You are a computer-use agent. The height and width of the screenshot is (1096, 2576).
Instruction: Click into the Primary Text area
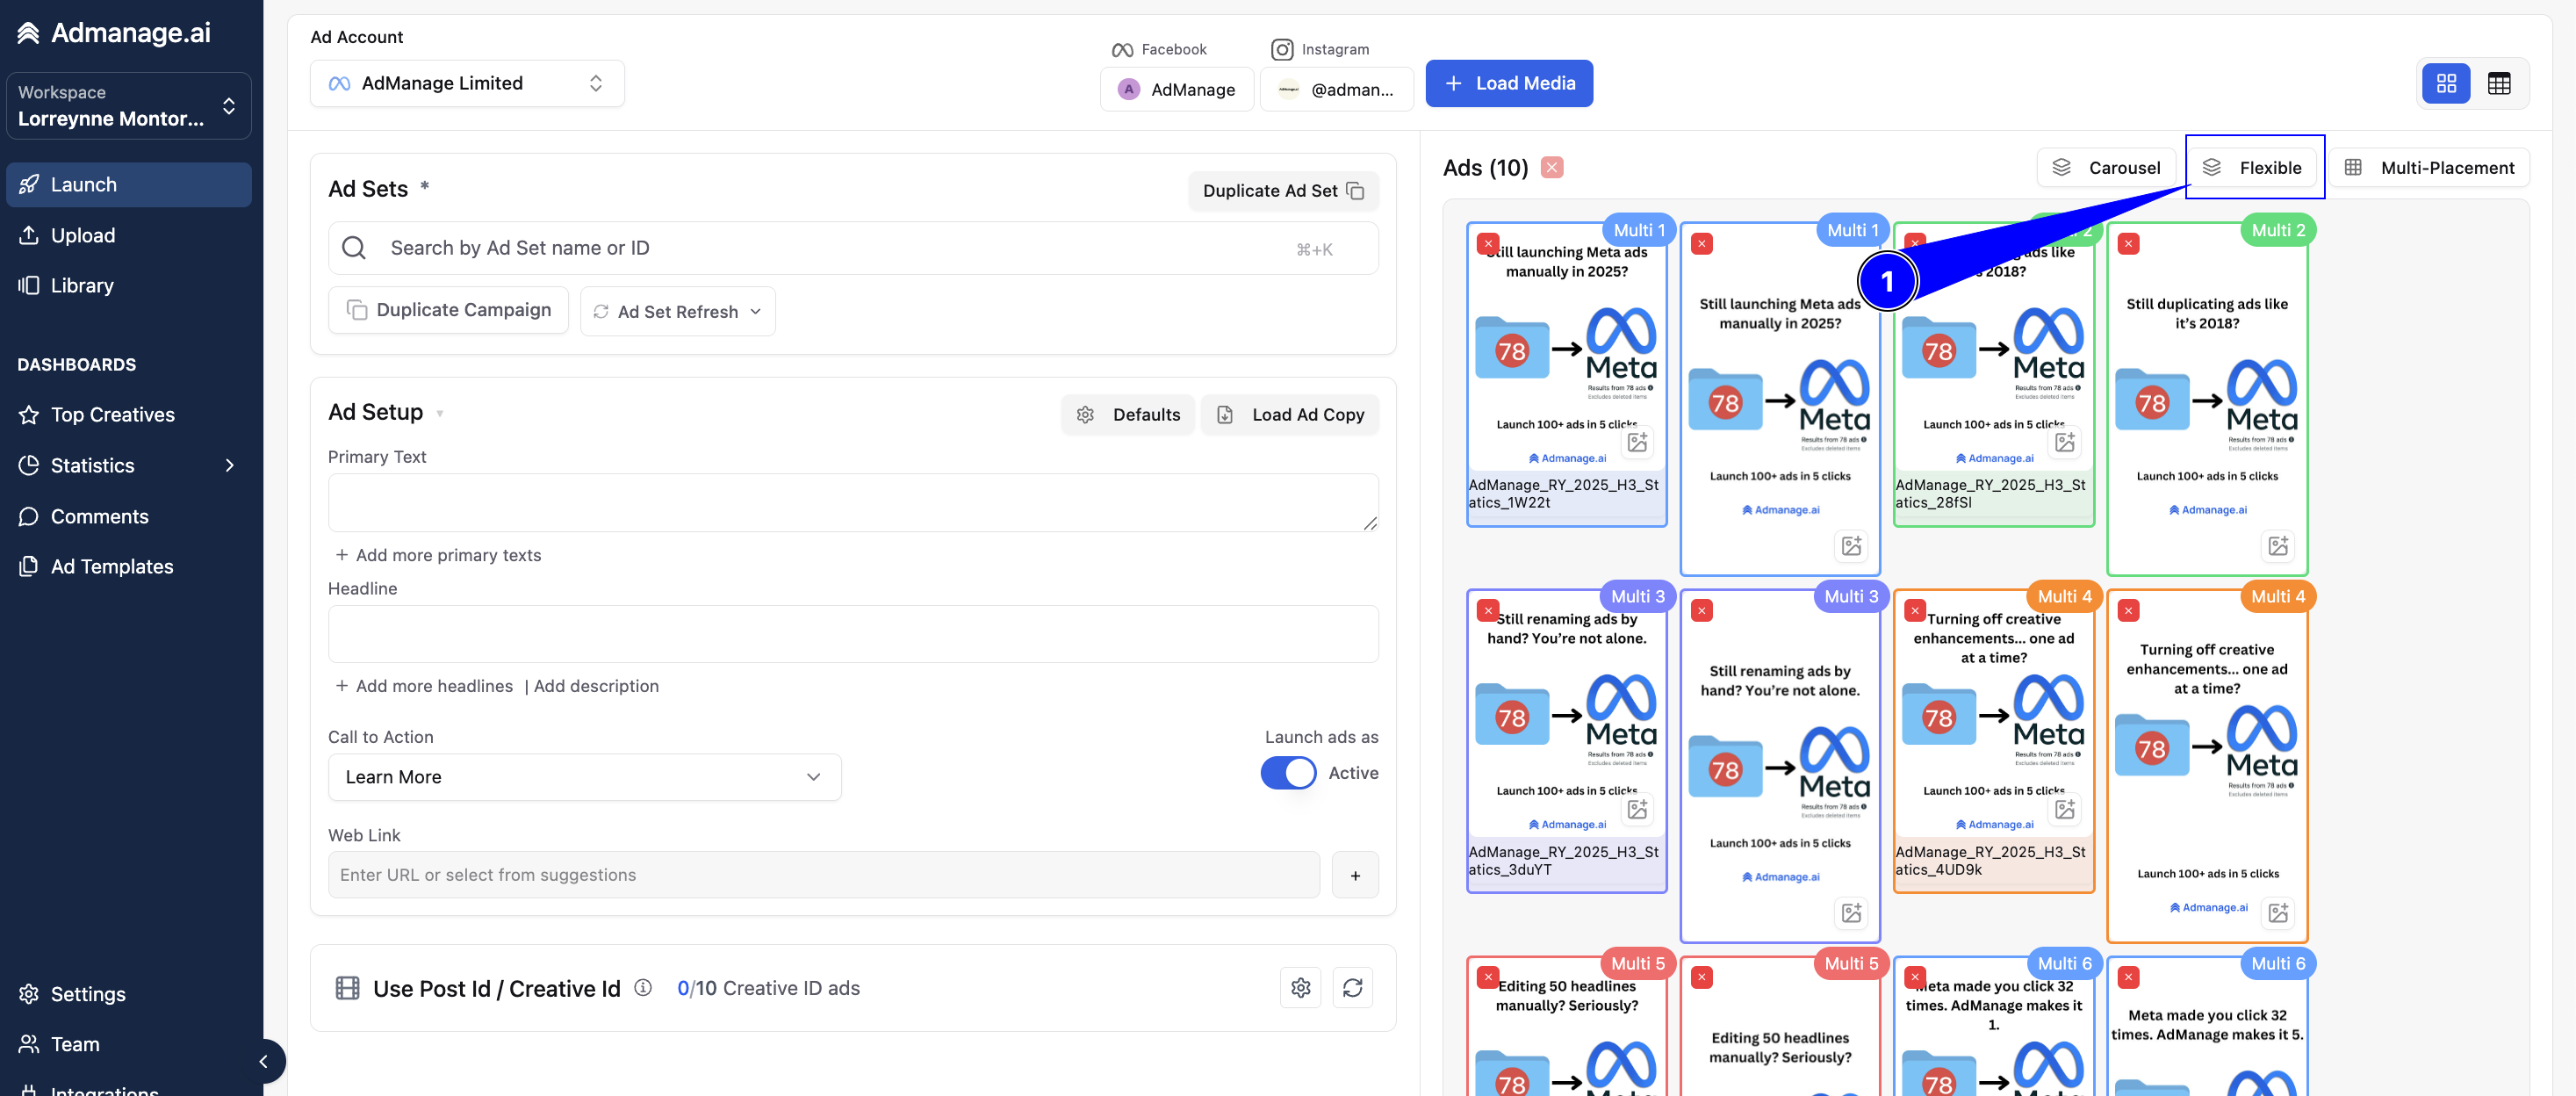(x=853, y=503)
